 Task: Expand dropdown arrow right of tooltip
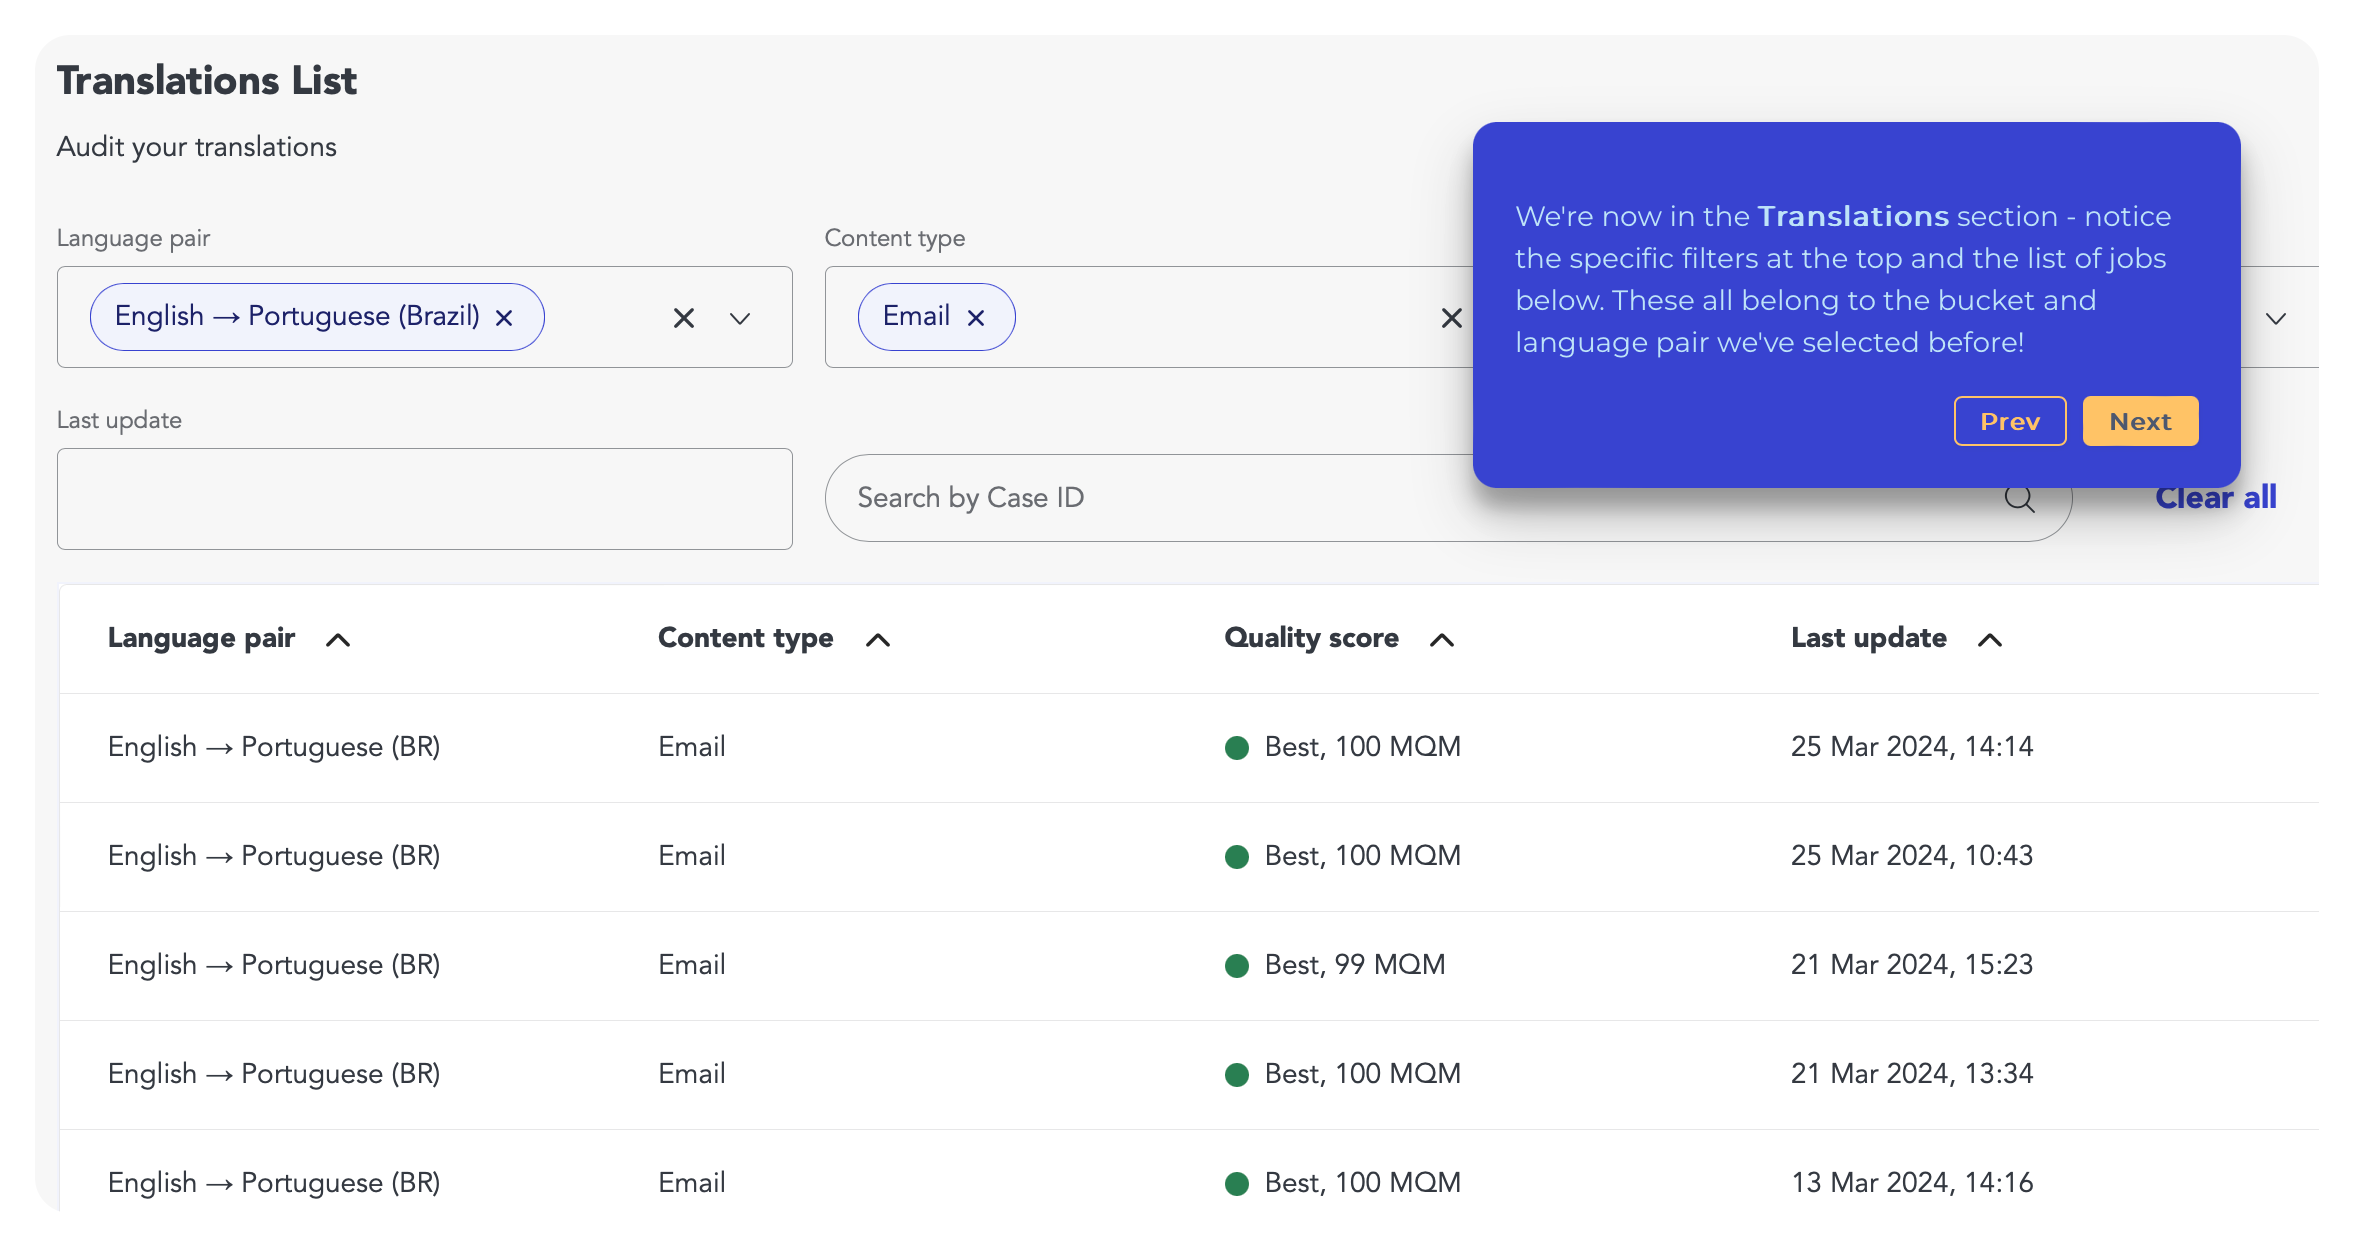point(2276,318)
